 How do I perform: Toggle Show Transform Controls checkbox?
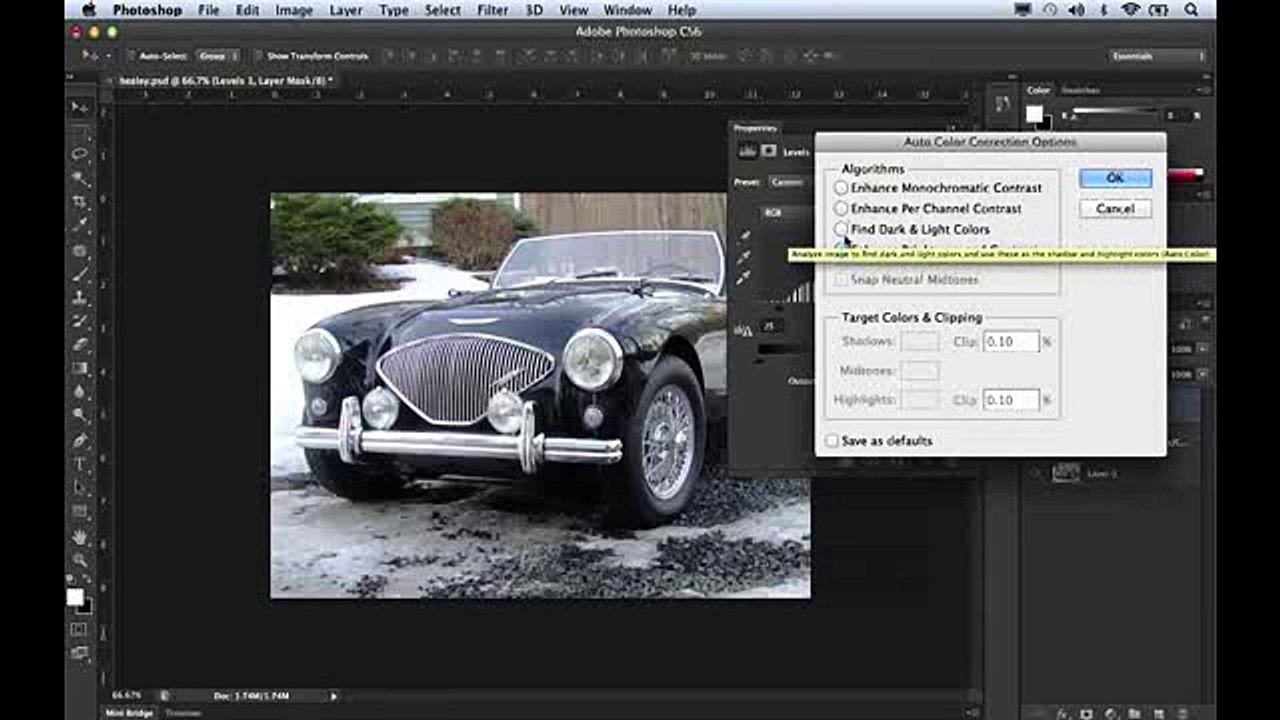click(258, 56)
